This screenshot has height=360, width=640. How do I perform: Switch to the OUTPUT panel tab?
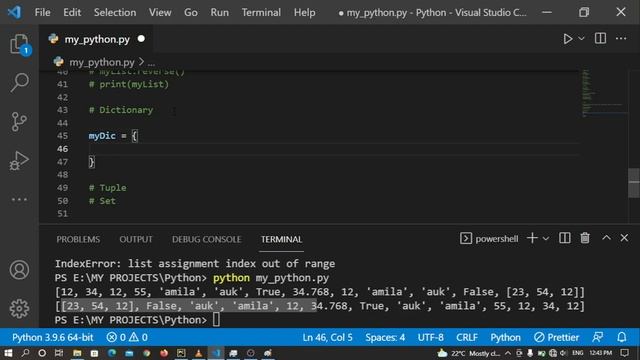(x=136, y=239)
